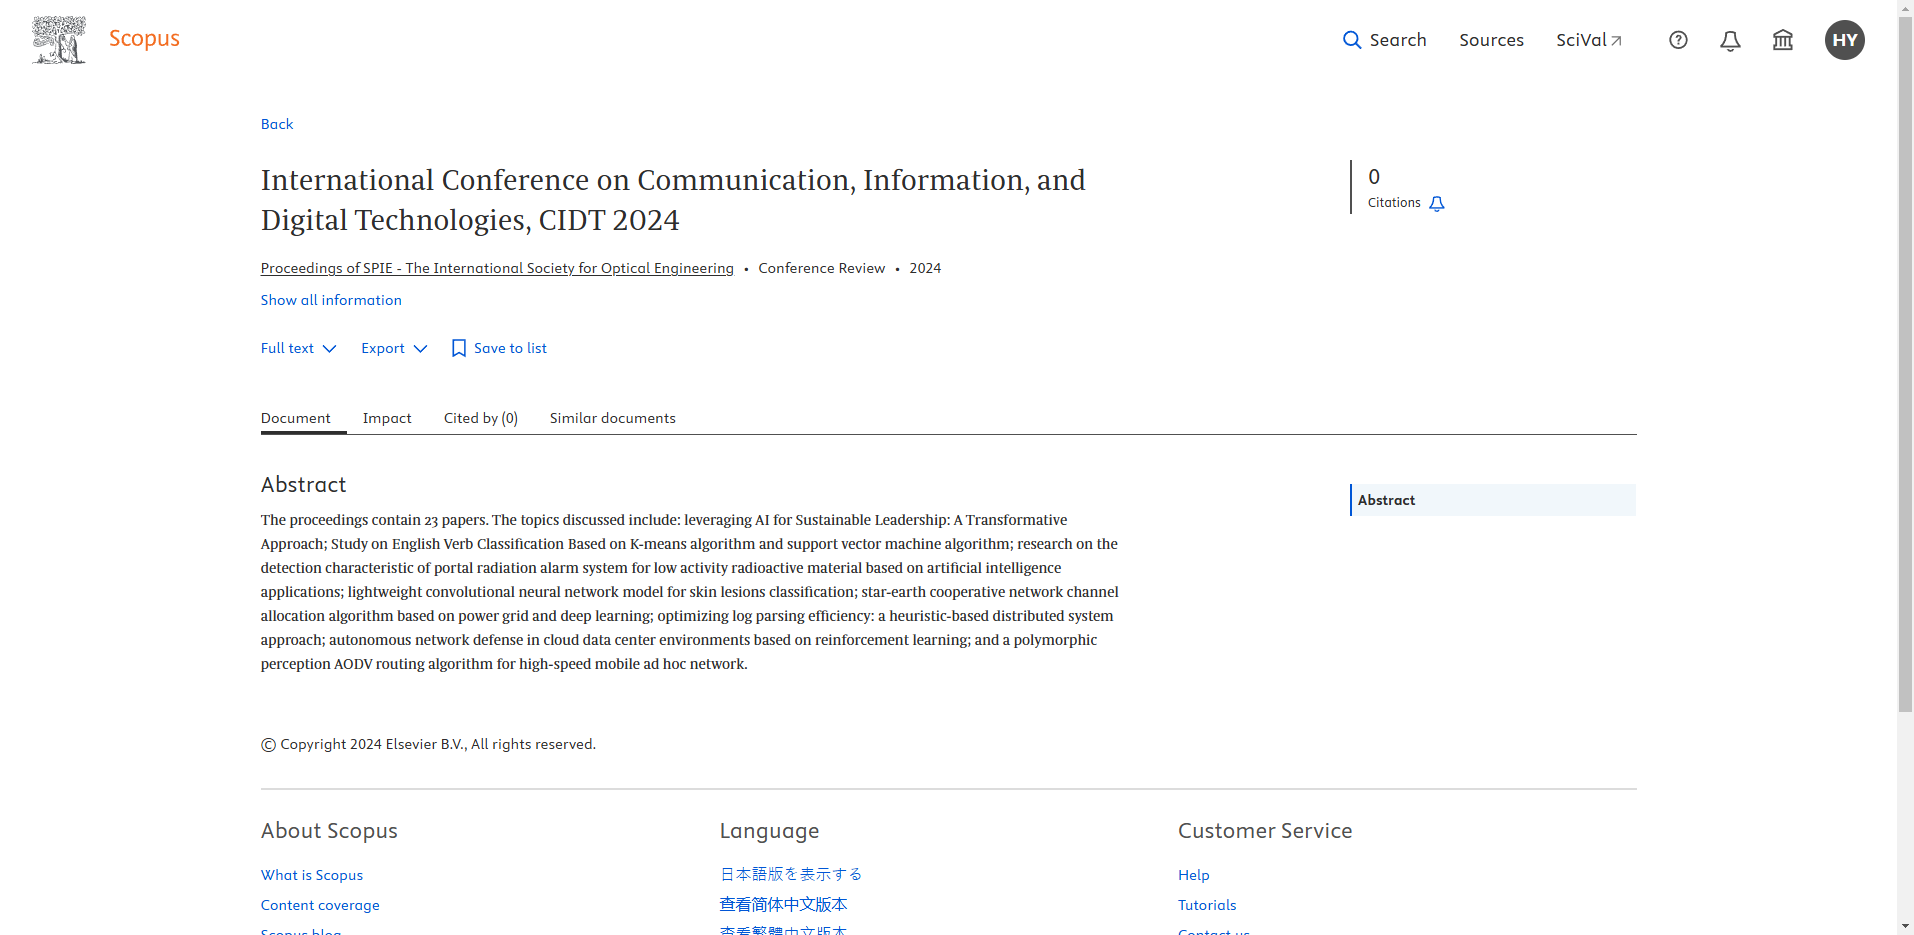Go Back to previous page
The height and width of the screenshot is (935, 1914).
point(277,124)
